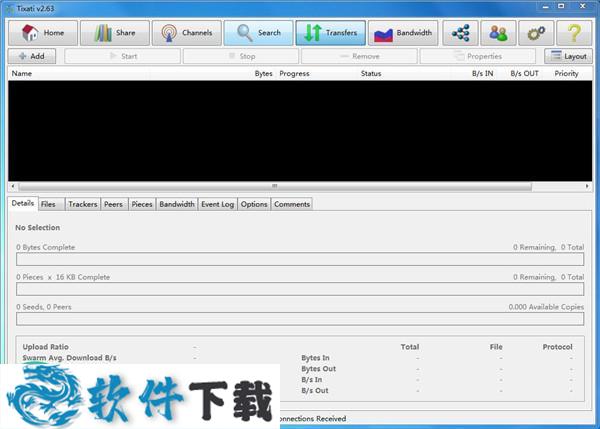Click the Start transfer button
600x429 pixels.
coord(122,56)
